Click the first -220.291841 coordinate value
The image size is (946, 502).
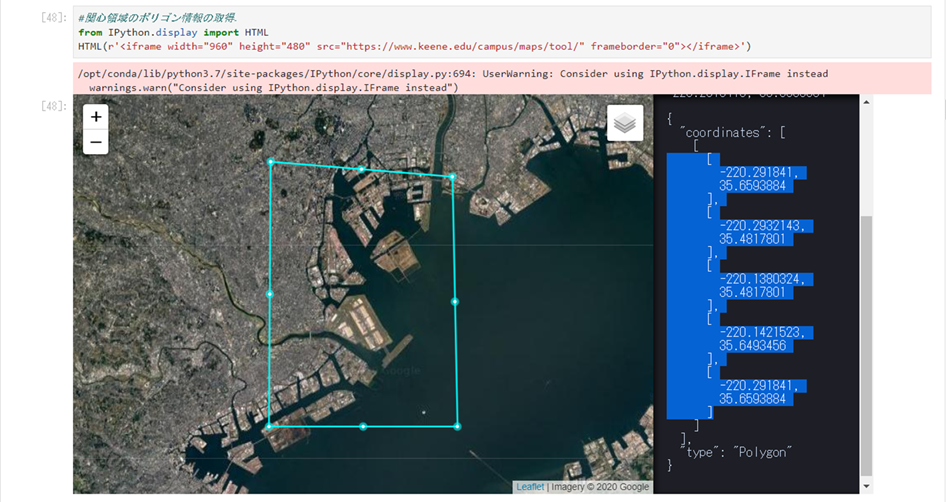pos(758,173)
